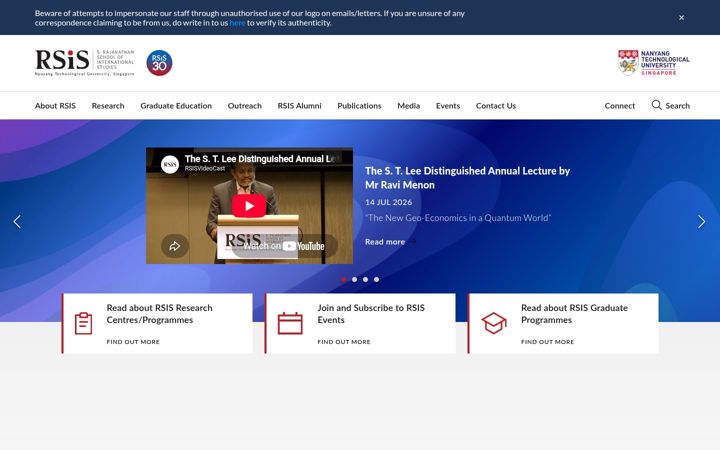Select first carousel dot indicator

(x=343, y=279)
